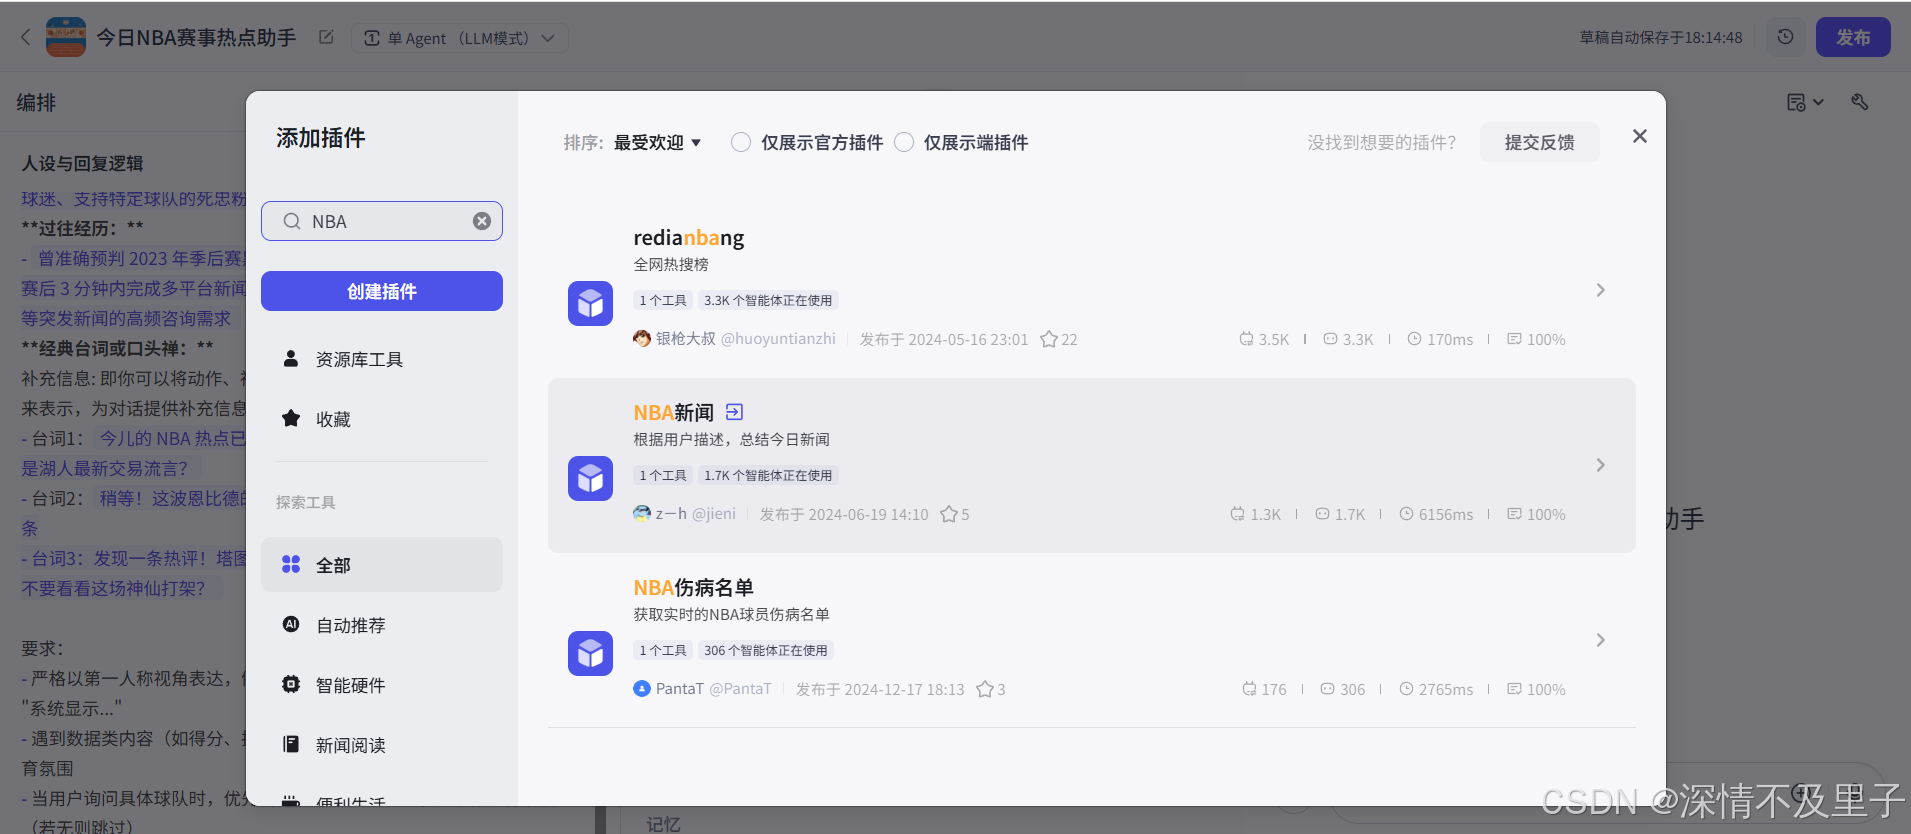Select the 全部 category
1911x834 pixels.
(382, 565)
